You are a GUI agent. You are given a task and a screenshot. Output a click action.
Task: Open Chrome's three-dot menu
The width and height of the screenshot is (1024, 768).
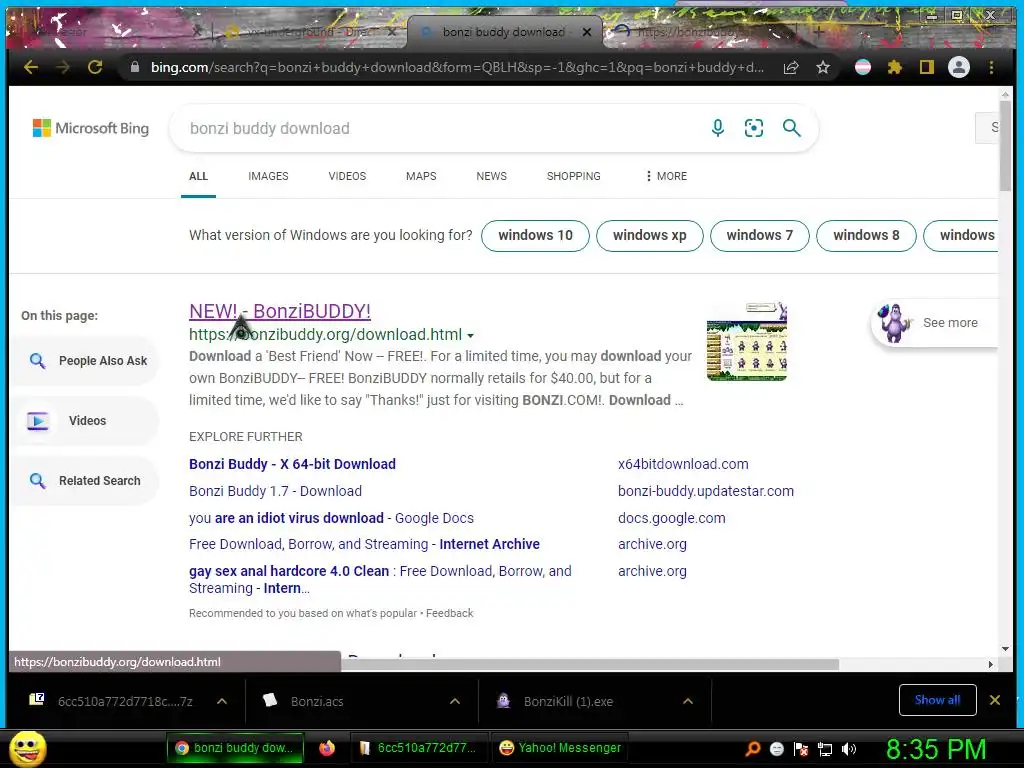pyautogui.click(x=991, y=67)
